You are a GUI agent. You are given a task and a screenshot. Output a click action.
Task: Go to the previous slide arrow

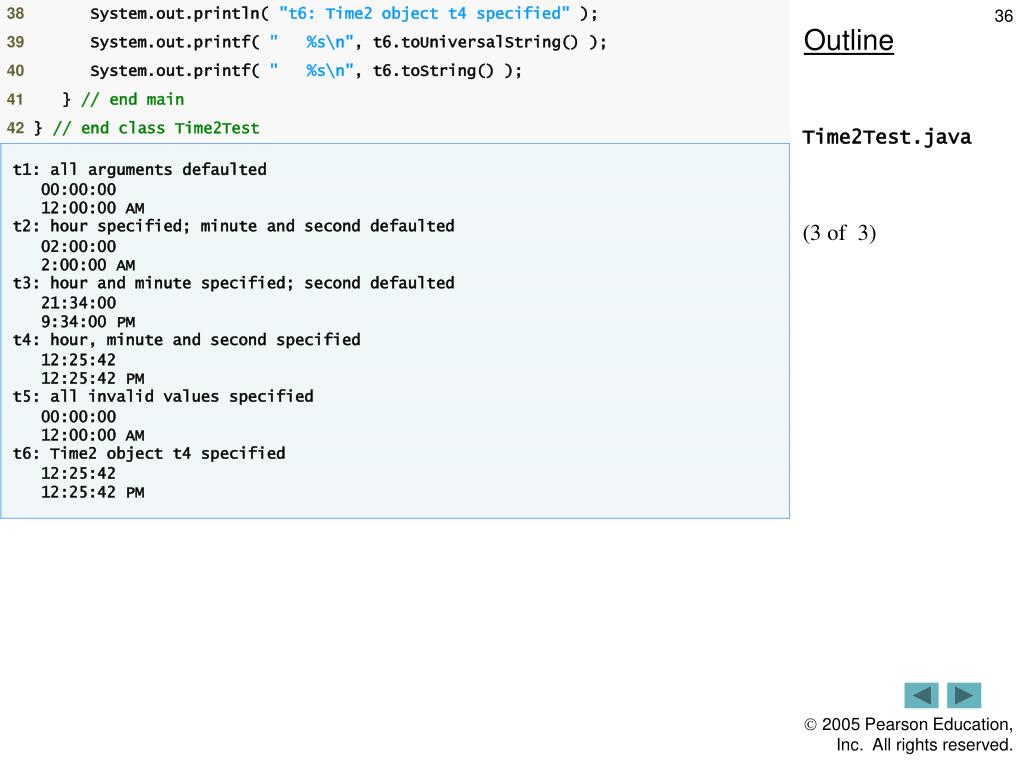pos(921,696)
